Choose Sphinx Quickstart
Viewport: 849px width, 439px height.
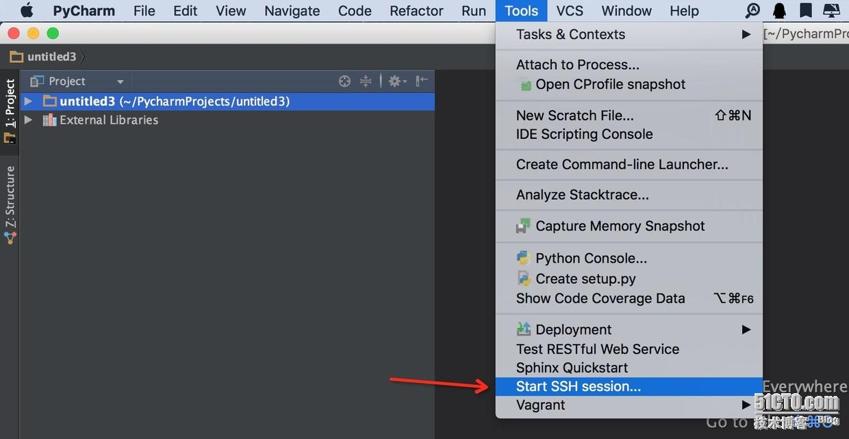tap(629, 368)
